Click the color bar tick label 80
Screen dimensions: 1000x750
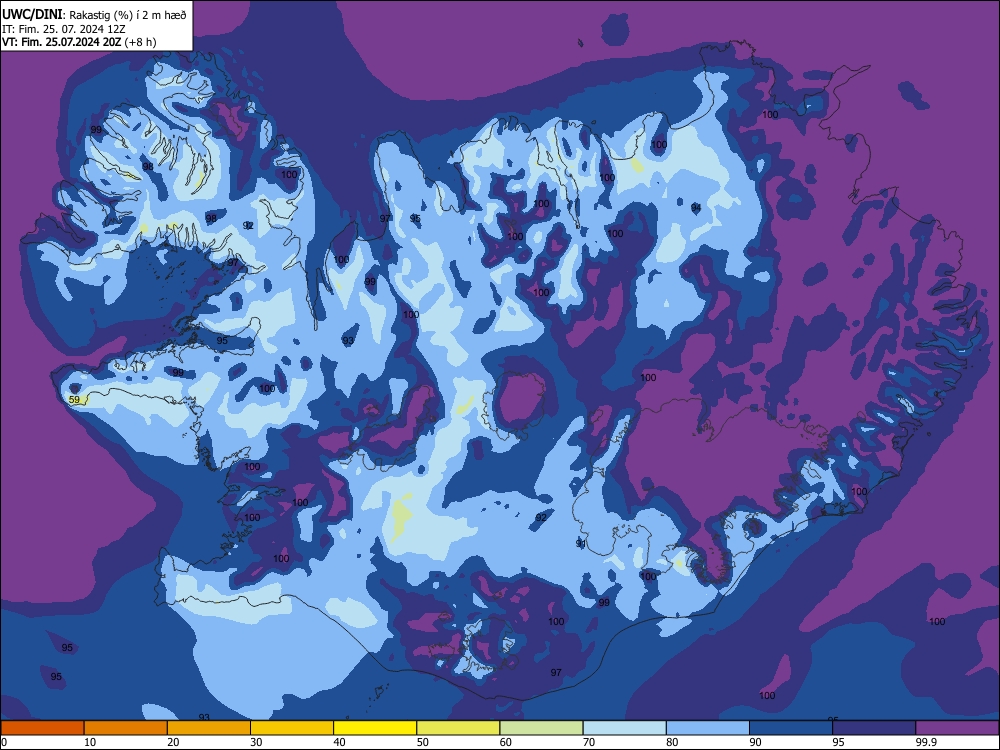[672, 742]
